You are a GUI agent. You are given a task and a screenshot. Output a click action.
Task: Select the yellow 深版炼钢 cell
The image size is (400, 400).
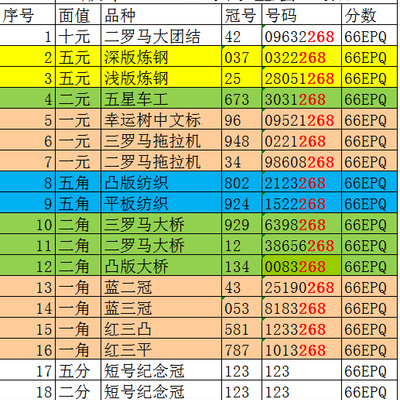pos(161,57)
